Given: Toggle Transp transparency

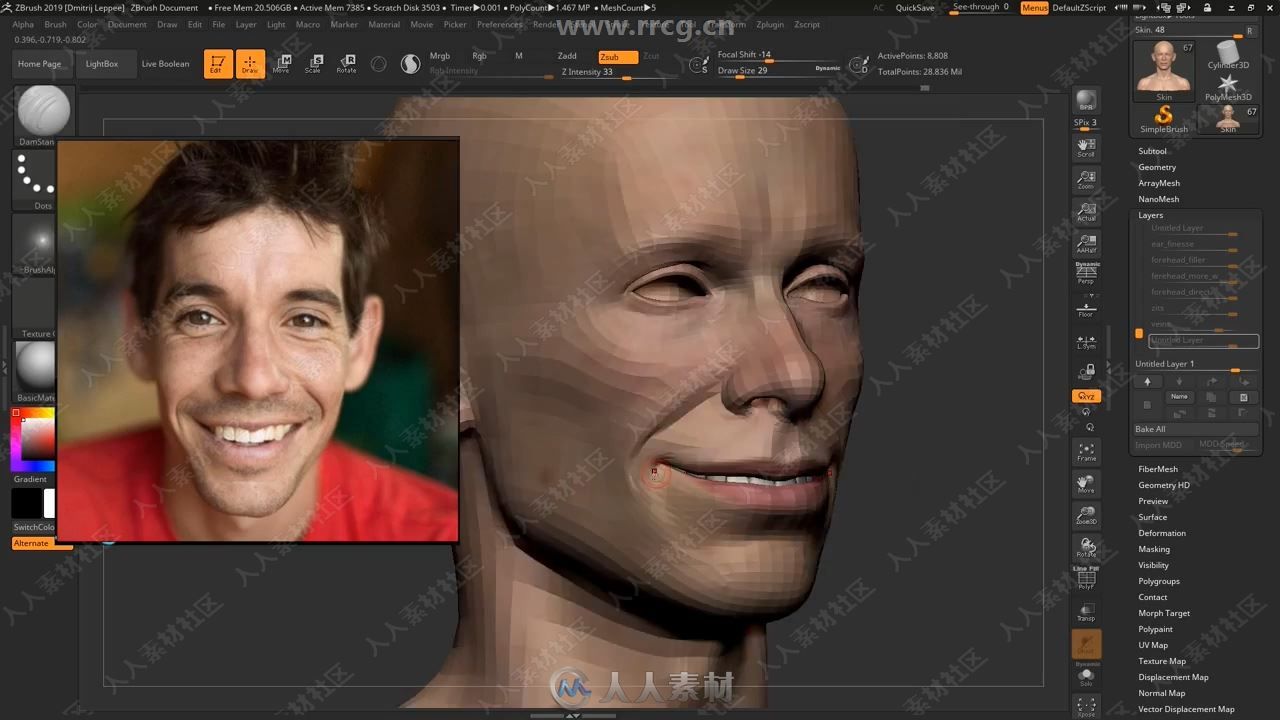Looking at the screenshot, I should [1086, 612].
